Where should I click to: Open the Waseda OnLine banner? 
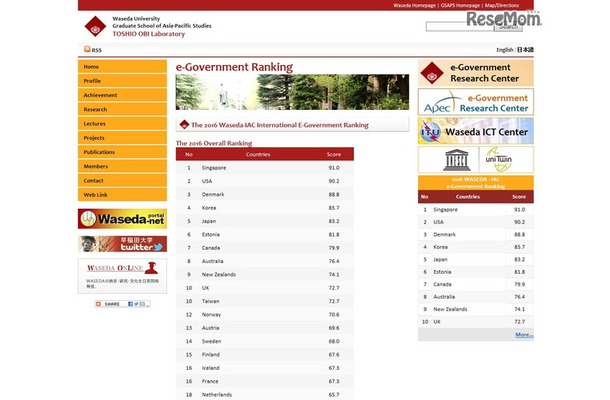pyautogui.click(x=122, y=276)
